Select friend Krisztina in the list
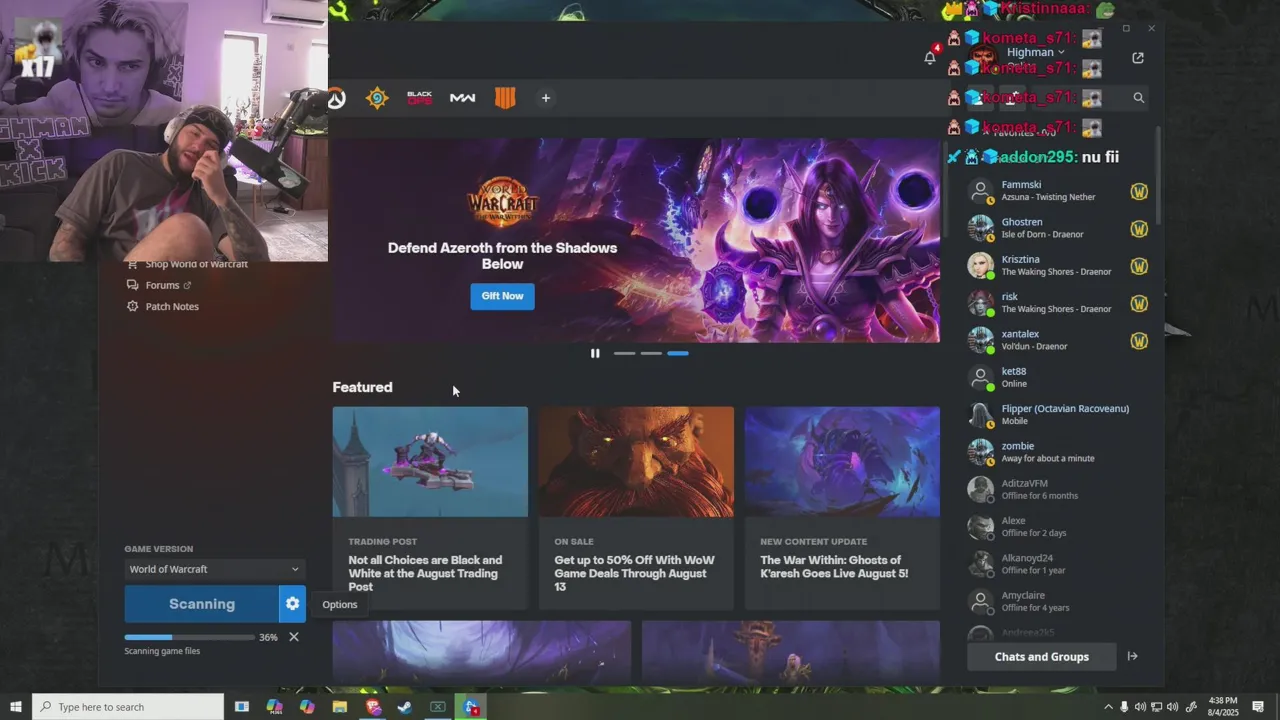Screen dimensions: 1280x720 coord(1057,266)
